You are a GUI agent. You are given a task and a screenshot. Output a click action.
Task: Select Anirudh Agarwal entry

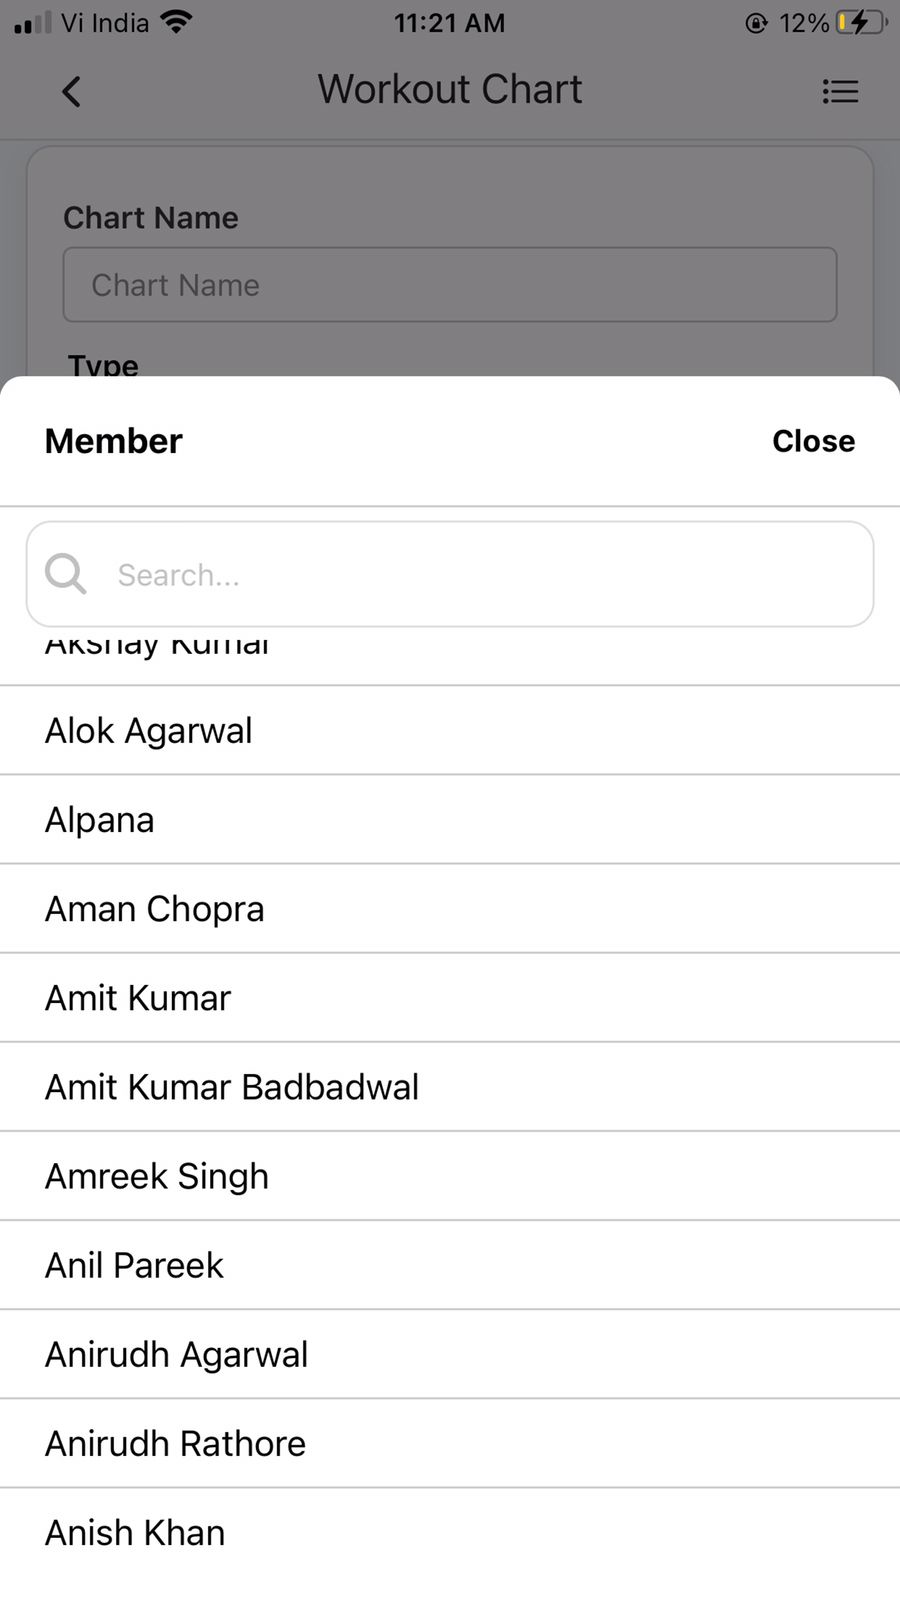point(177,1354)
